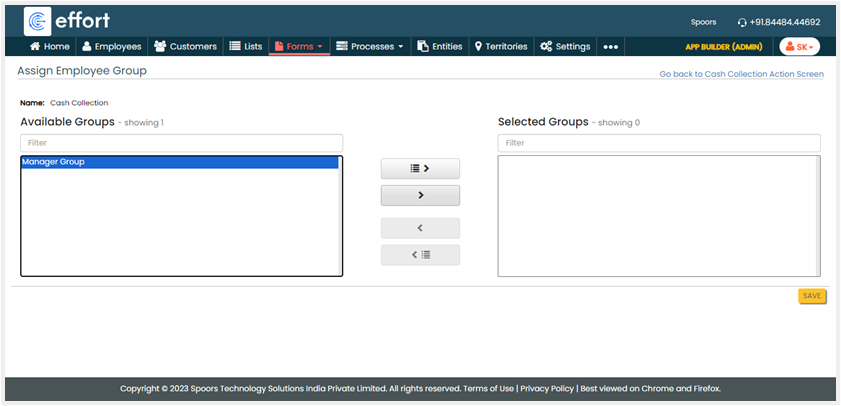Open the Entities section
Viewport: 841px width, 406px height.
pos(440,46)
